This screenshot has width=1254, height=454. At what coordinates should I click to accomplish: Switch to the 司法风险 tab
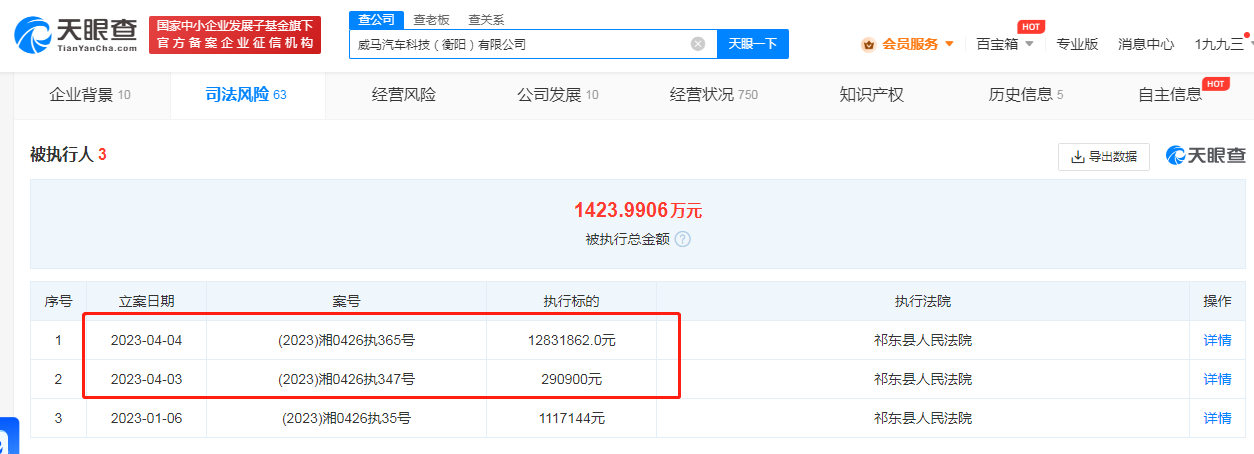[246, 95]
